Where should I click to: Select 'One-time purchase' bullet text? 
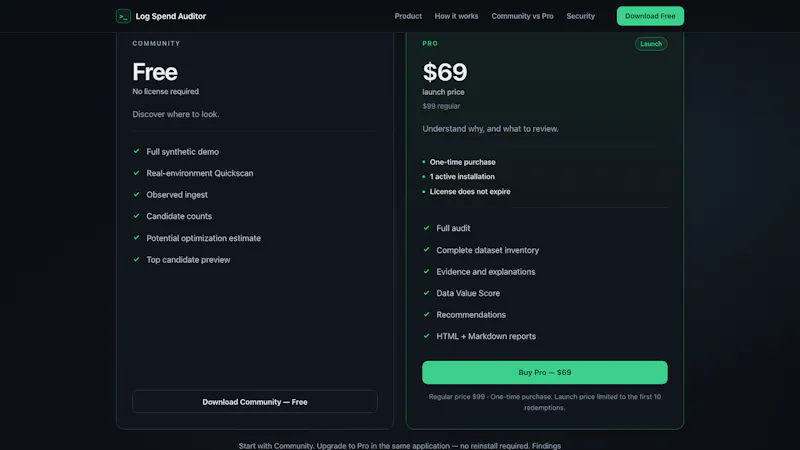click(462, 162)
